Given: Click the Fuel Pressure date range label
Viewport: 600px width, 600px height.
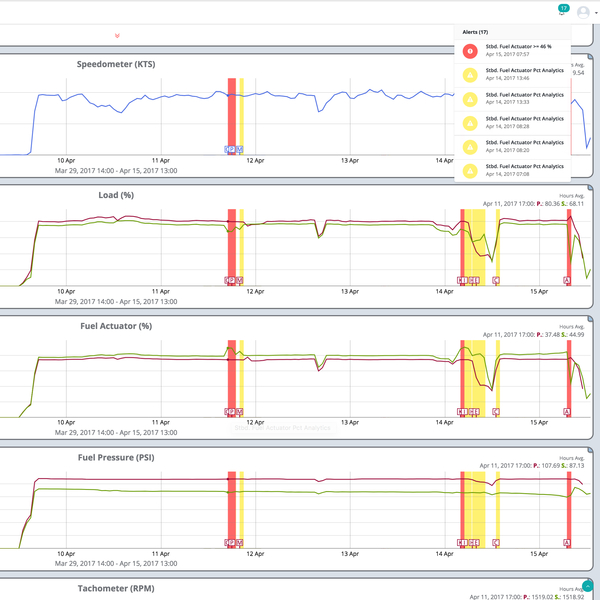Looking at the screenshot, I should pos(116,563).
